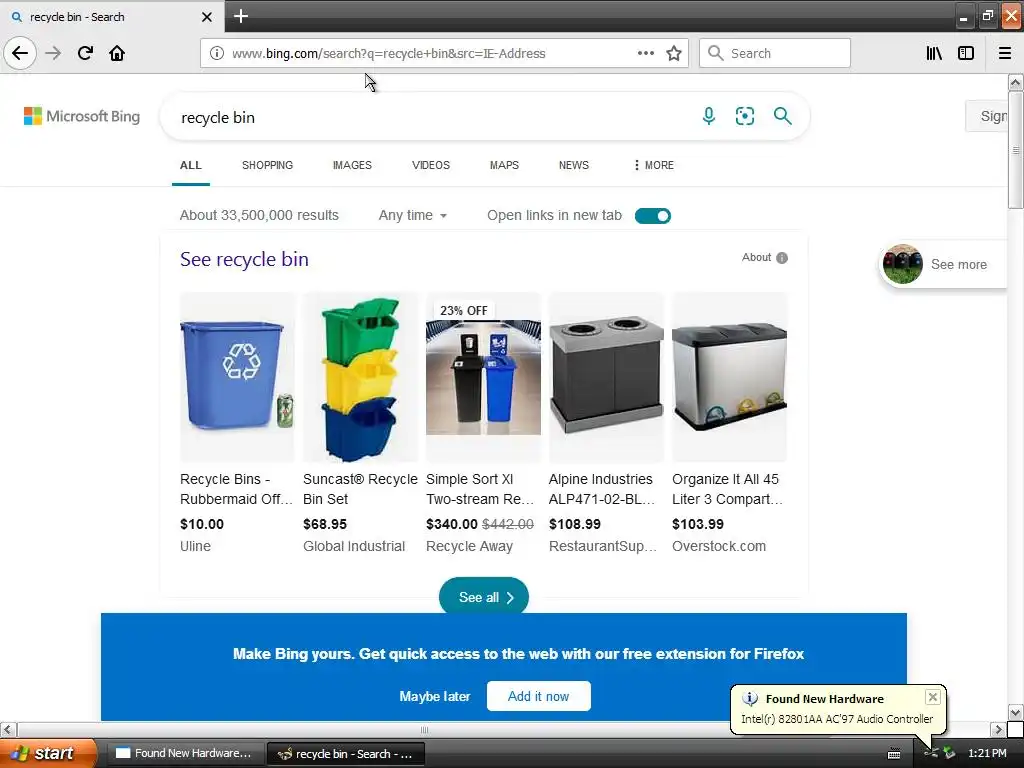This screenshot has height=768, width=1024.
Task: Open the About info icon for shopping results
Action: tap(782, 258)
